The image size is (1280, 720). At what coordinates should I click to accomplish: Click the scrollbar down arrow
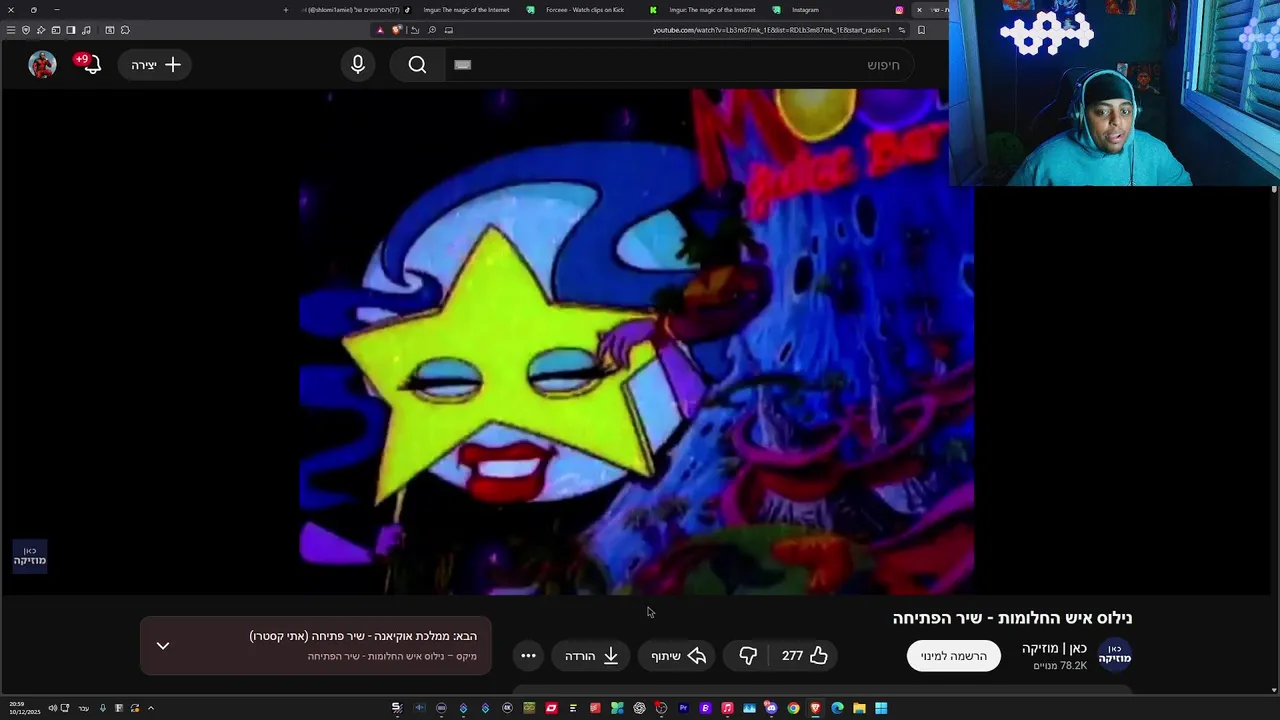tap(1273, 689)
